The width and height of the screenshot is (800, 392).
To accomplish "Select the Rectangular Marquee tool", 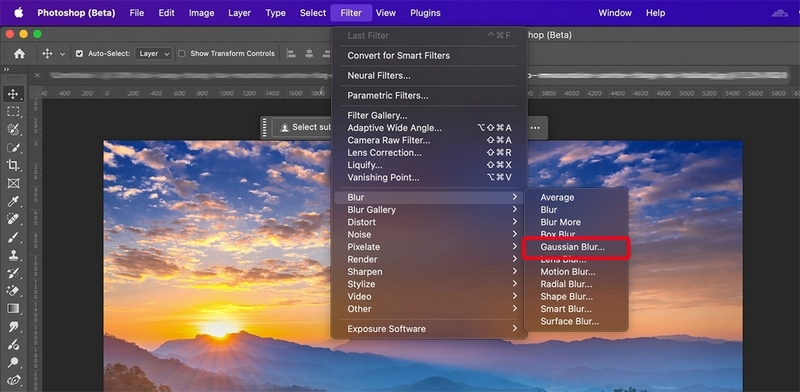I will coord(13,111).
